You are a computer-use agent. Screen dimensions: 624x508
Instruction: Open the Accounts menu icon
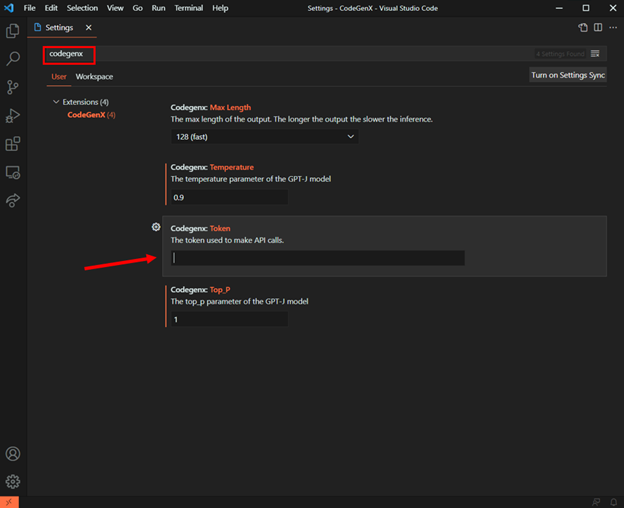pyautogui.click(x=13, y=454)
